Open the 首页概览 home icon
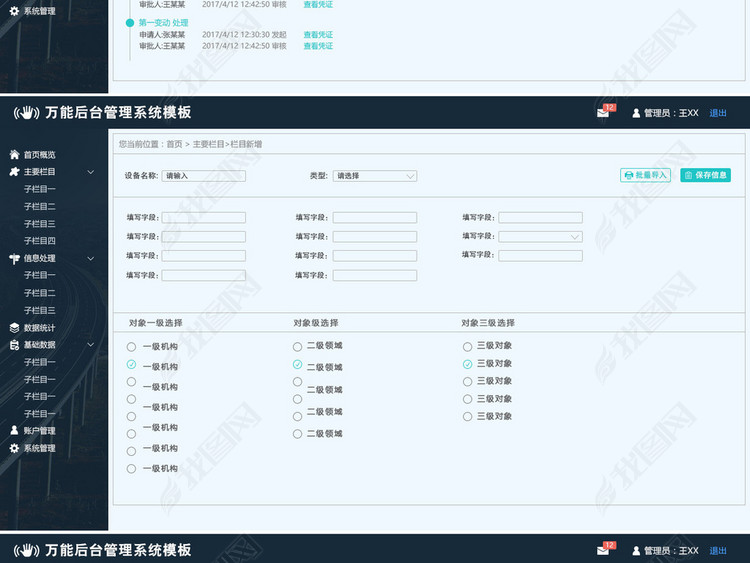750x563 pixels. (x=14, y=155)
